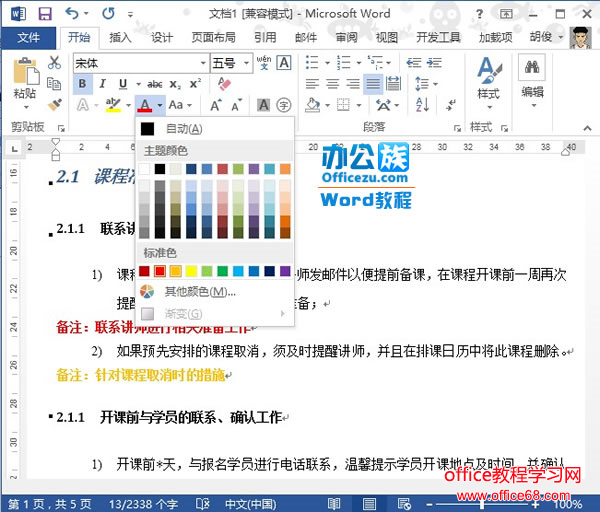Screen dimensions: 600x512
Task: Click 其他颜色(M)... to pick more colors
Action: pyautogui.click(x=215, y=292)
